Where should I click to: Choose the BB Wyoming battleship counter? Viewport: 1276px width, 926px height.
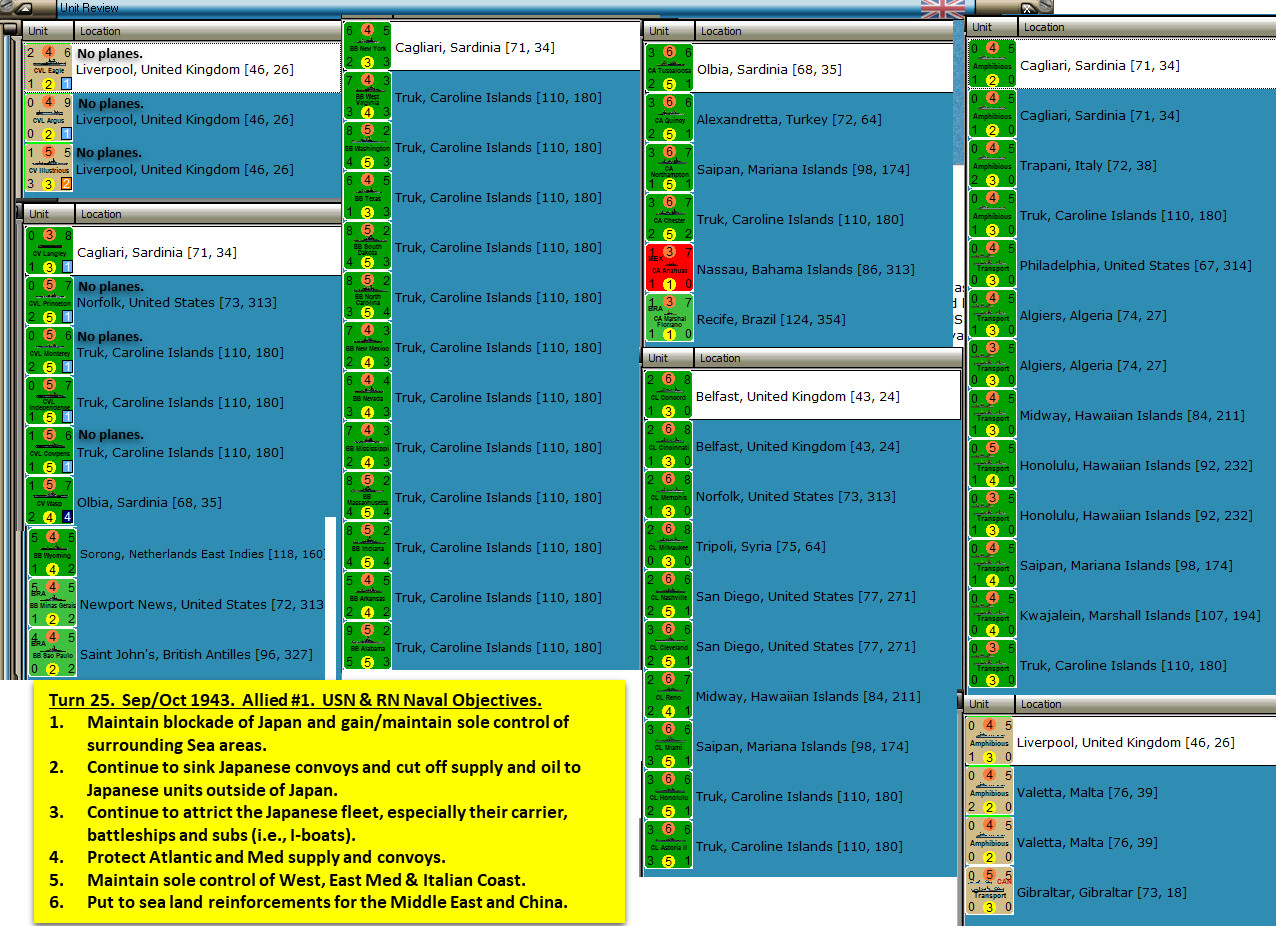(x=52, y=553)
